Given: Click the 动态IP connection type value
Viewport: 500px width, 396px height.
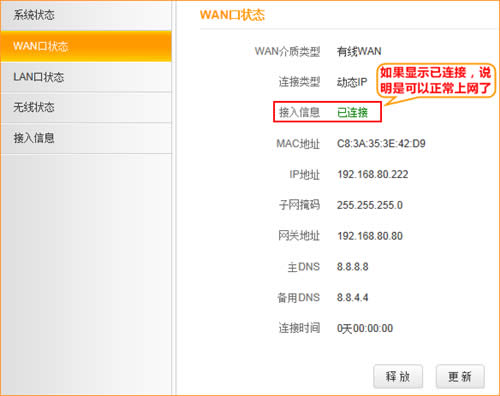Looking at the screenshot, I should [352, 82].
